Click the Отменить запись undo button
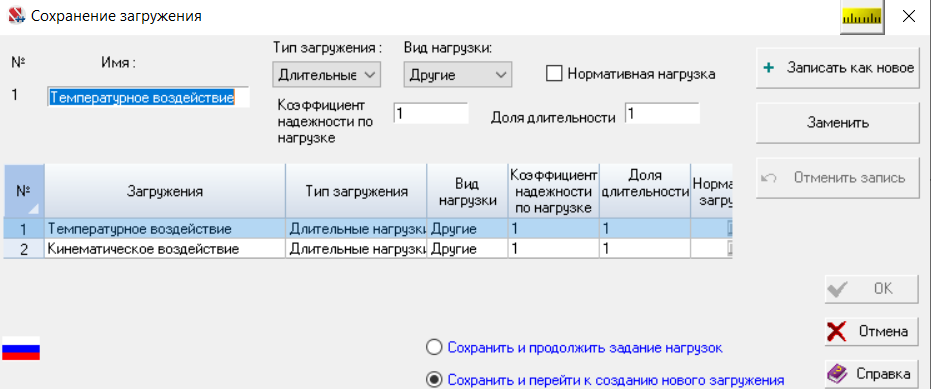 (838, 178)
